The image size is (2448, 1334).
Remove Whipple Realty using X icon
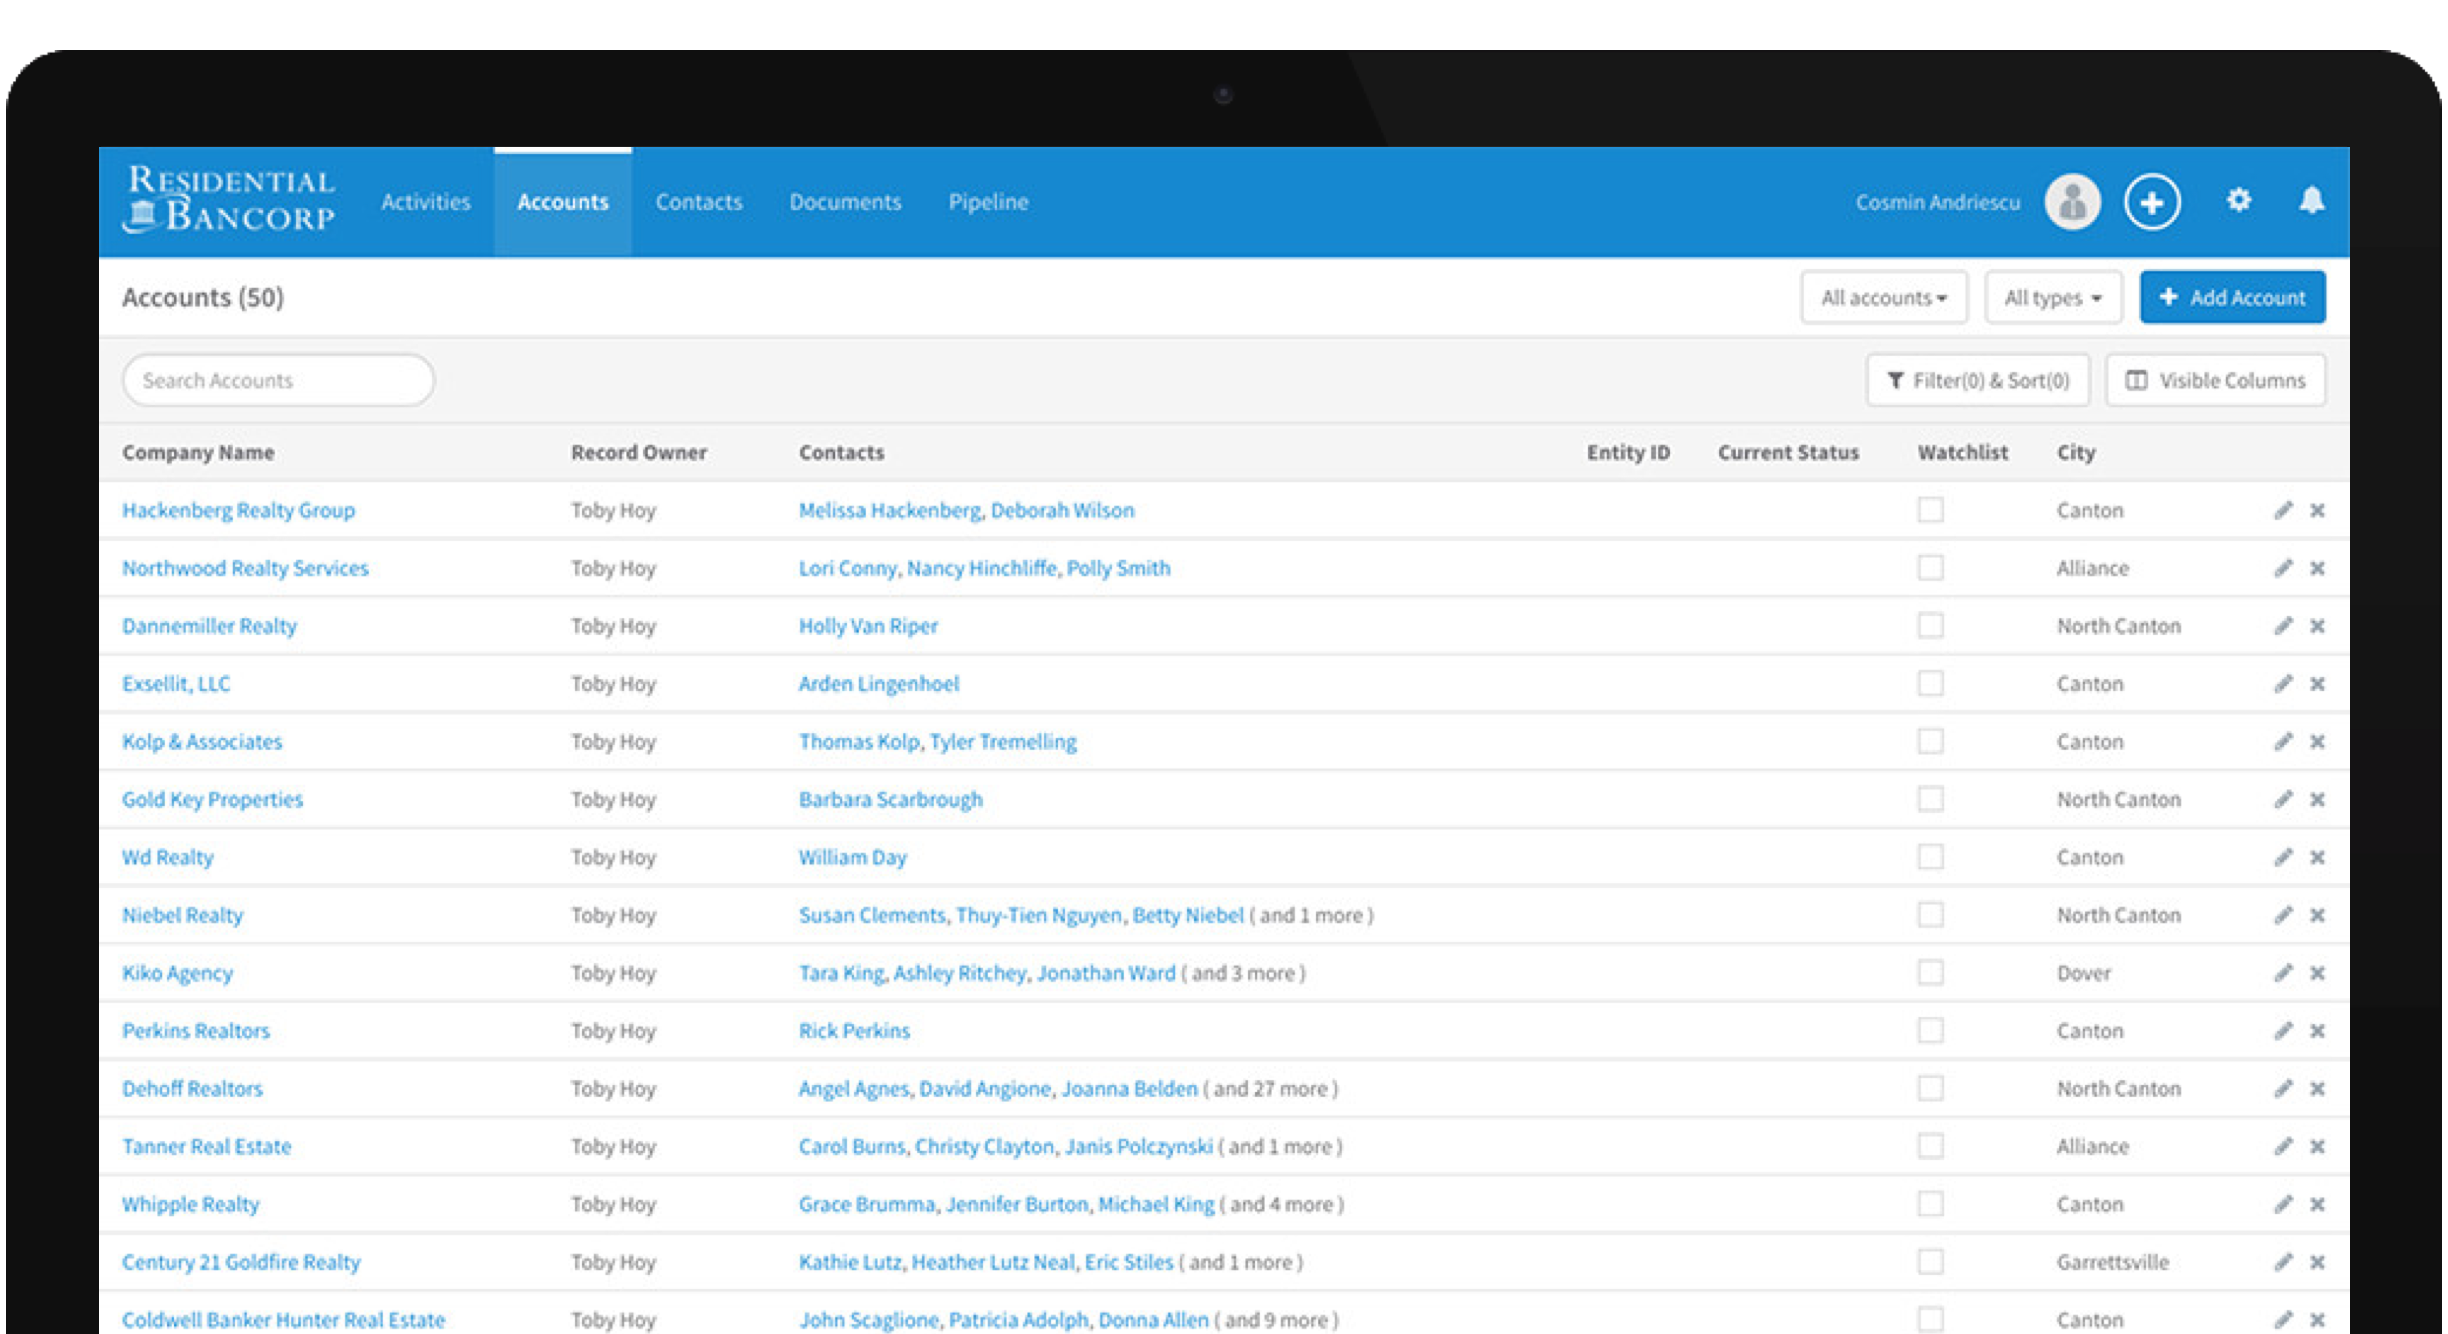click(x=2317, y=1205)
